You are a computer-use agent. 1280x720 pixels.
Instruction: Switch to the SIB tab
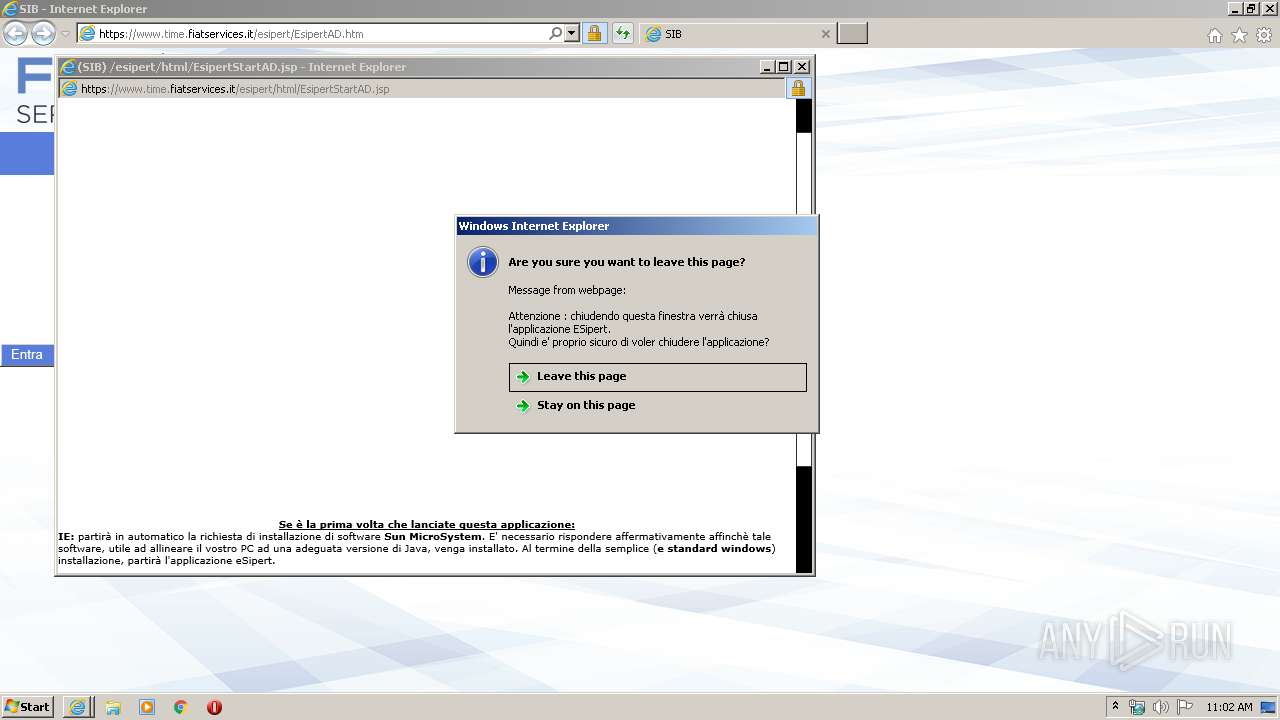click(x=738, y=33)
